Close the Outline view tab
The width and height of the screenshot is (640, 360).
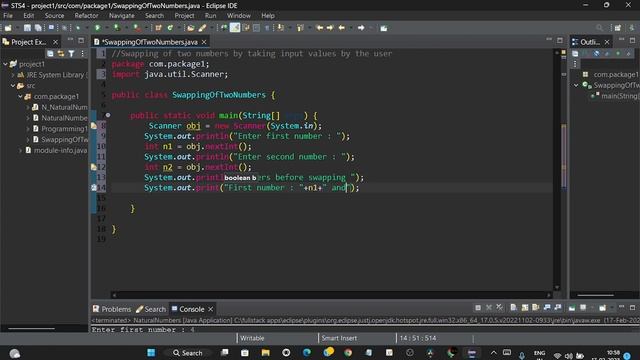(x=607, y=42)
